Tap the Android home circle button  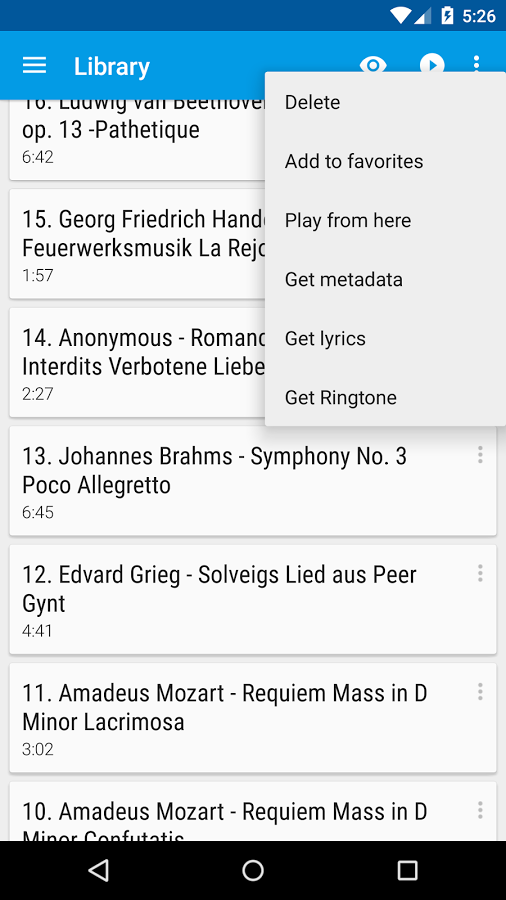253,871
